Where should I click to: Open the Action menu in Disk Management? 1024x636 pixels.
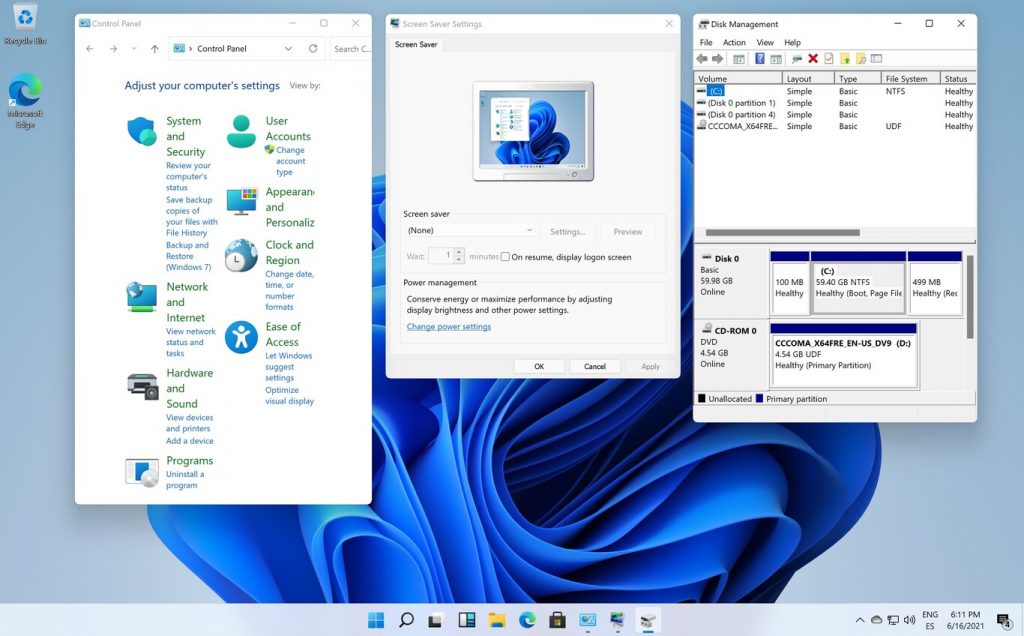(x=737, y=42)
